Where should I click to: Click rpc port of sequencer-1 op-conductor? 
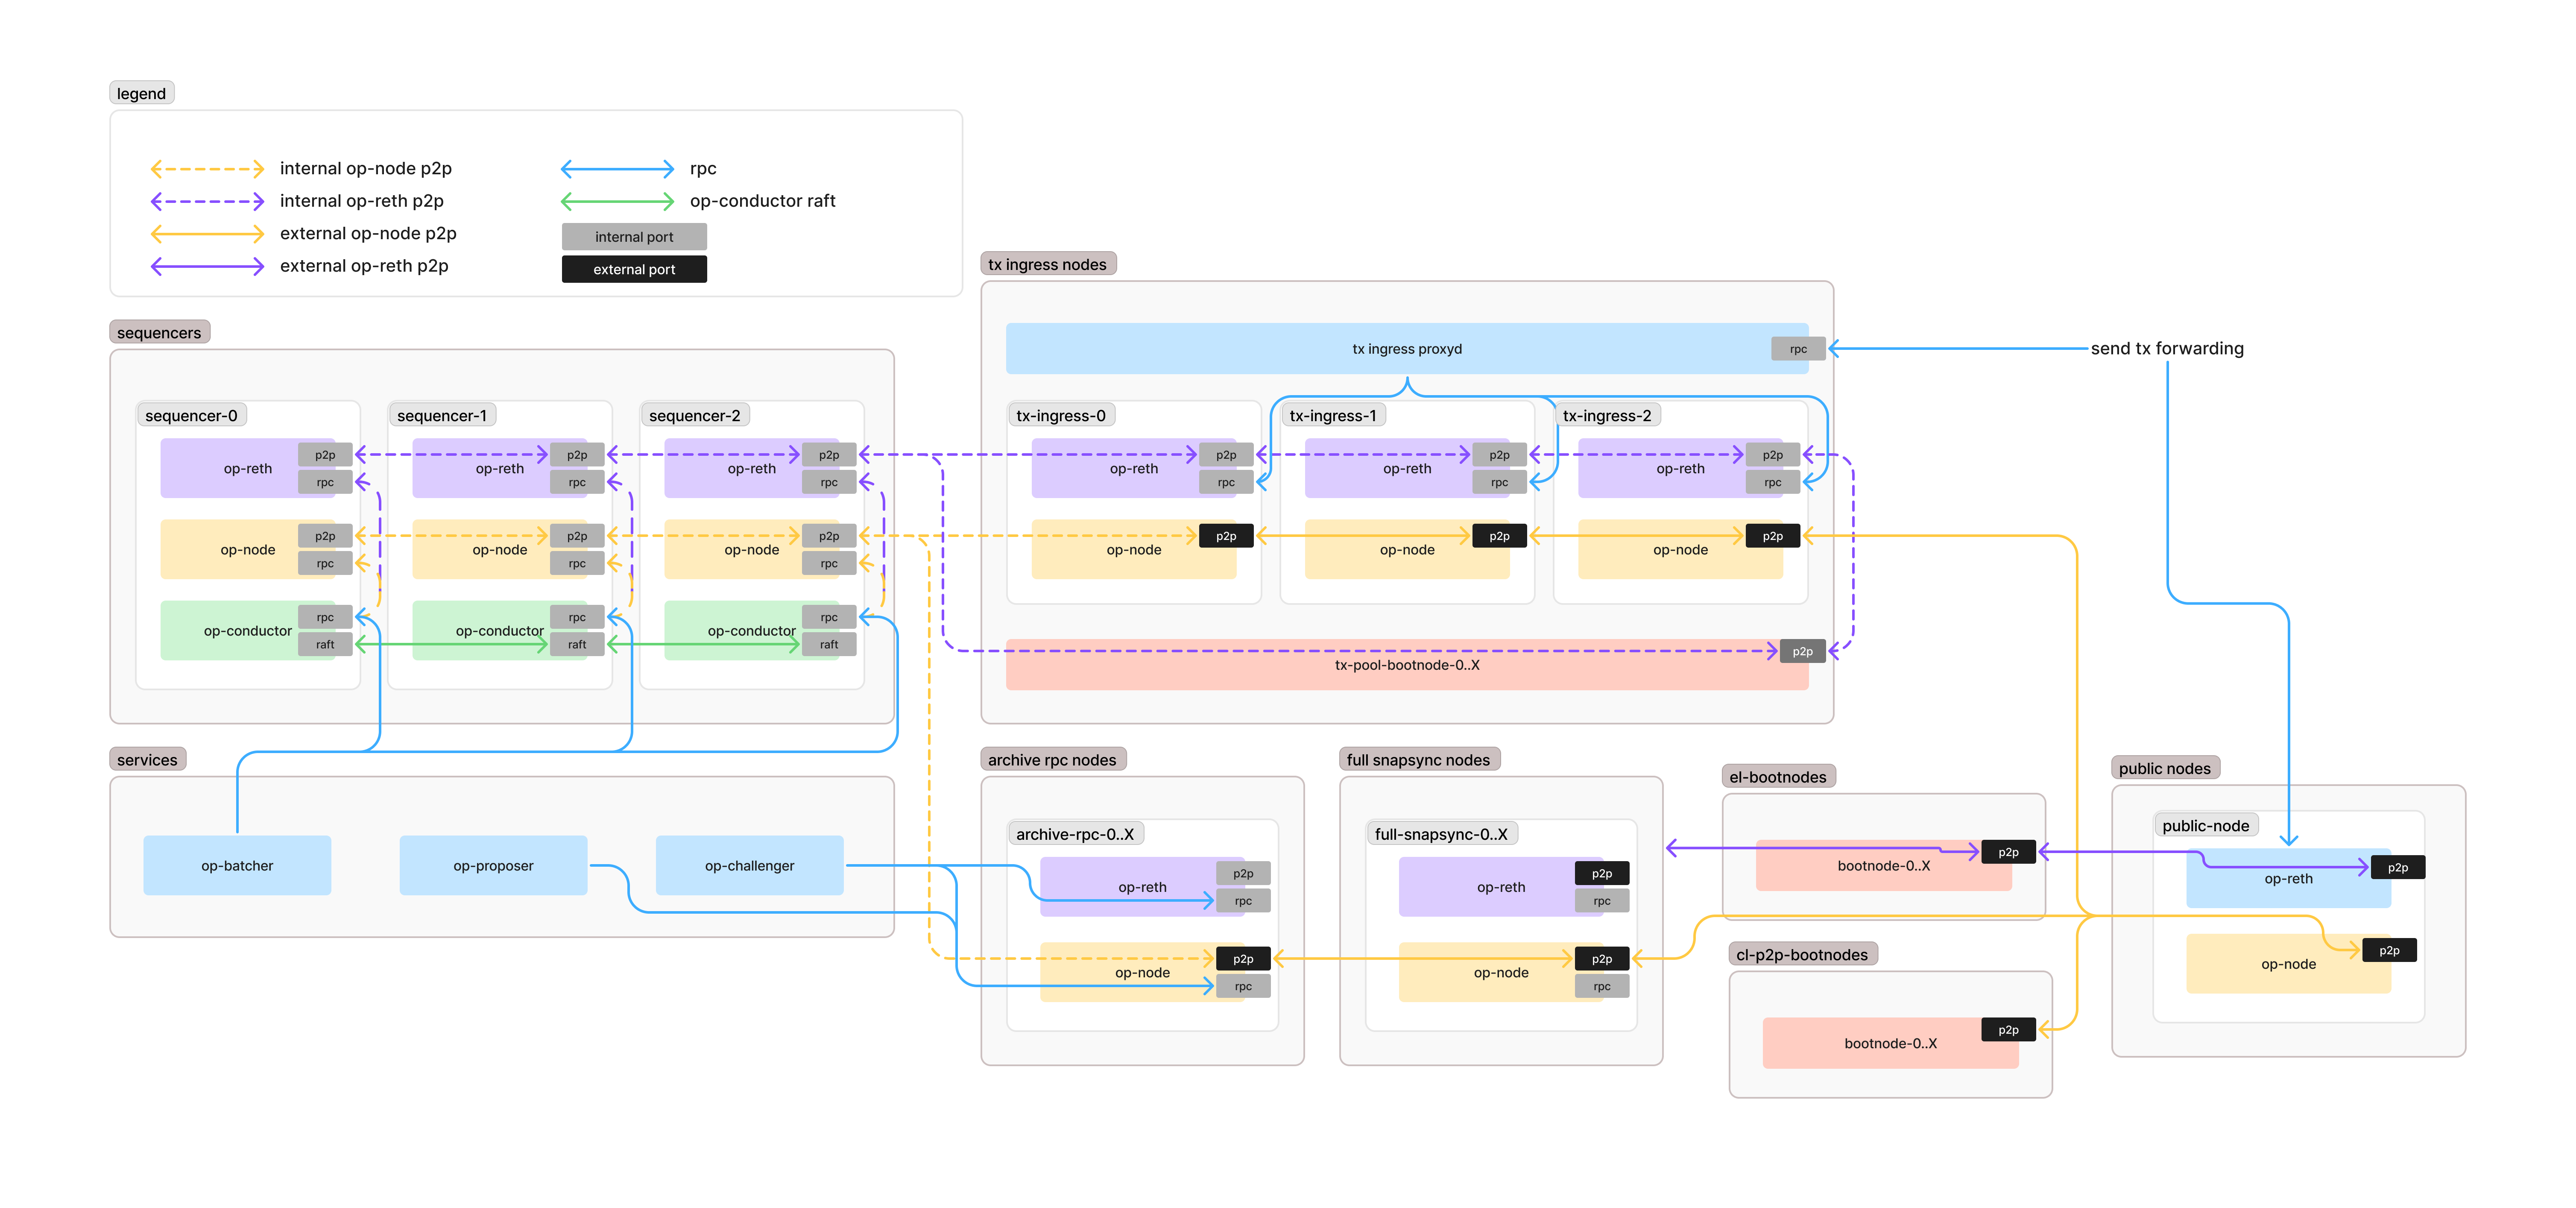click(577, 617)
